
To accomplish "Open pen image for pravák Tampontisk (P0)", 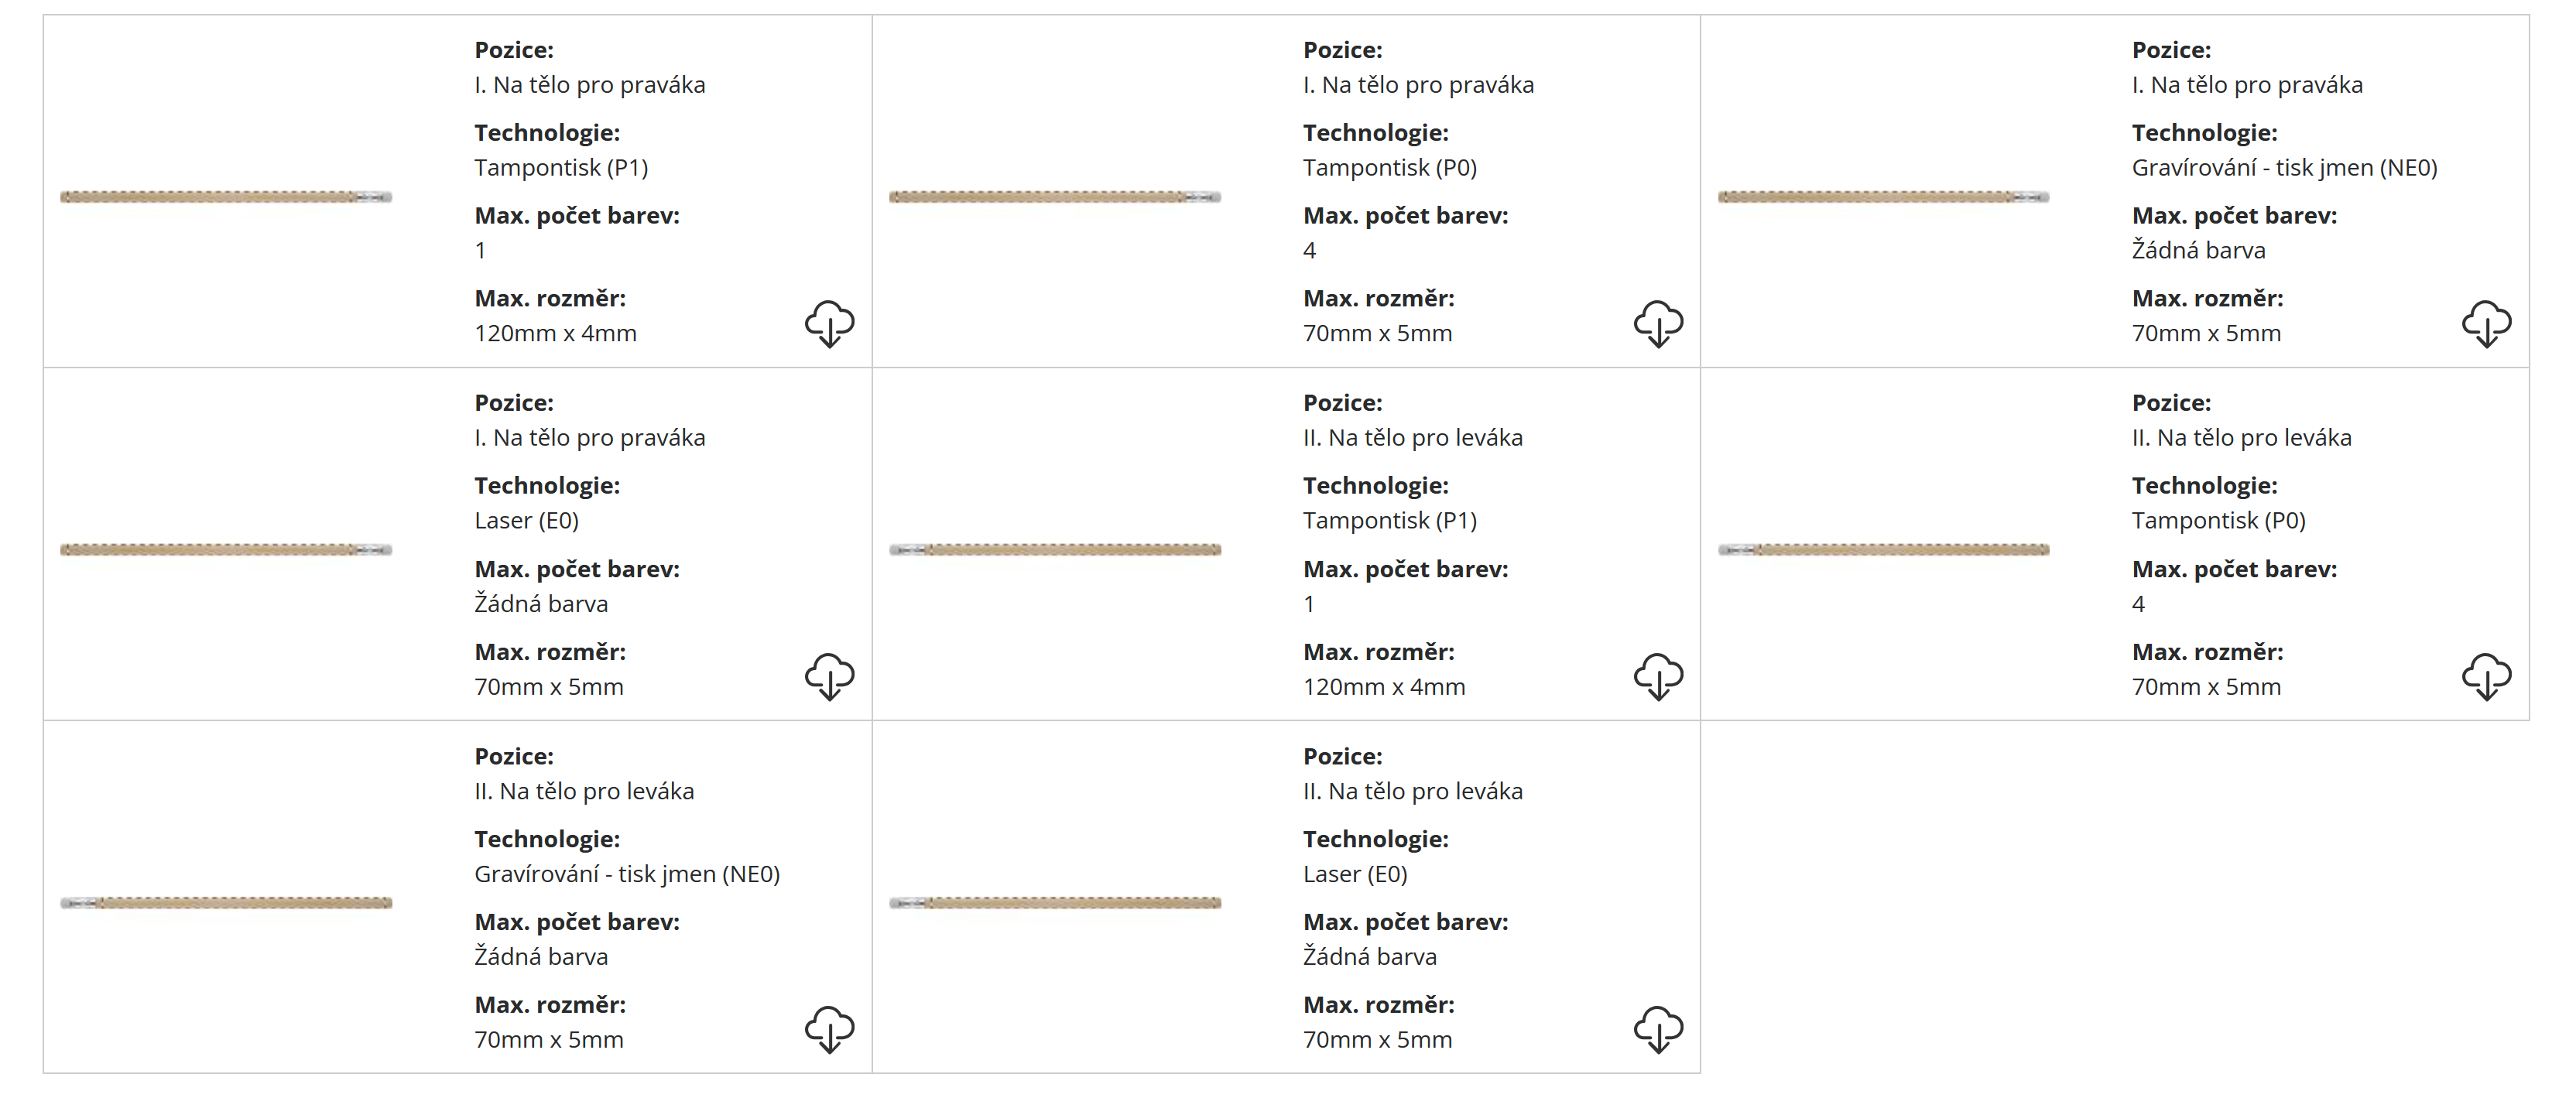I will [1055, 197].
